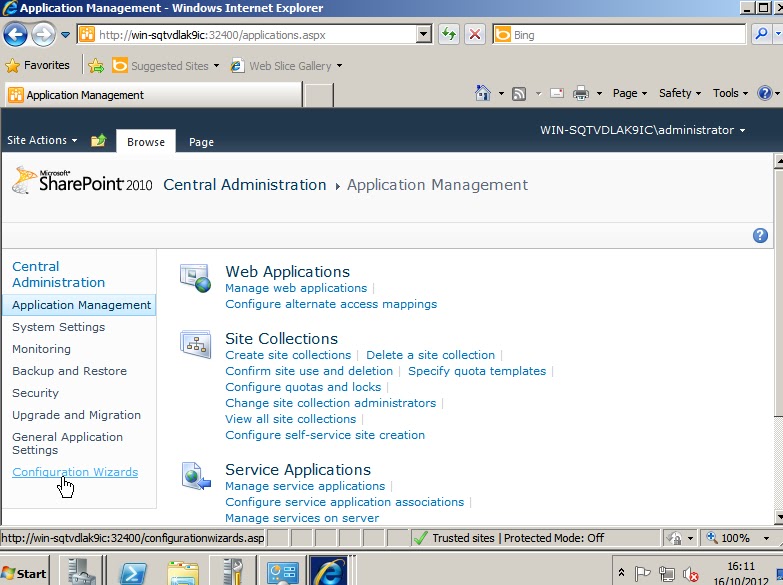Click the blue SharePoint Help icon
783x585 pixels.
(x=760, y=235)
